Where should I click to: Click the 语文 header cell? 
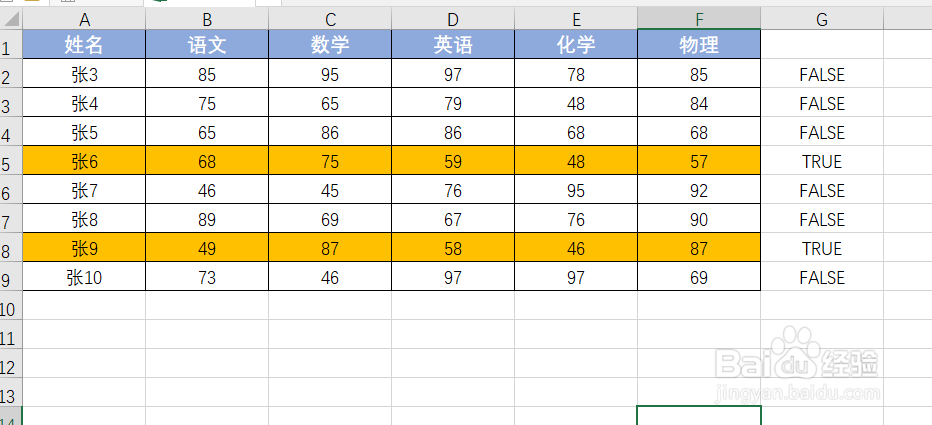(x=207, y=45)
